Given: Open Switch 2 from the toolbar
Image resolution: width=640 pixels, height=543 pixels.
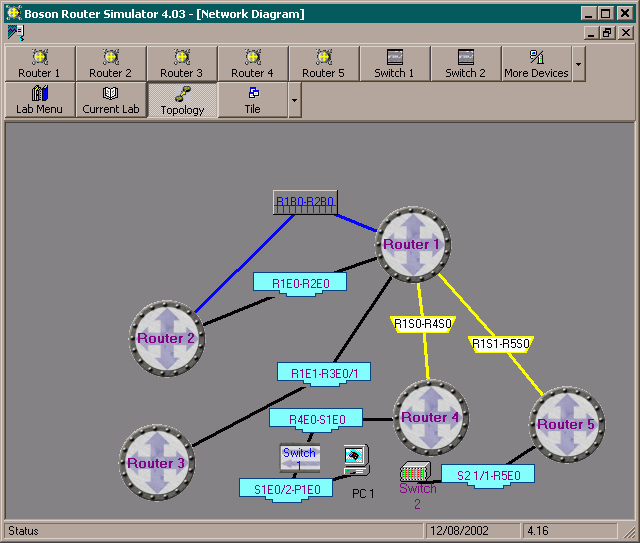Looking at the screenshot, I should click(x=466, y=64).
